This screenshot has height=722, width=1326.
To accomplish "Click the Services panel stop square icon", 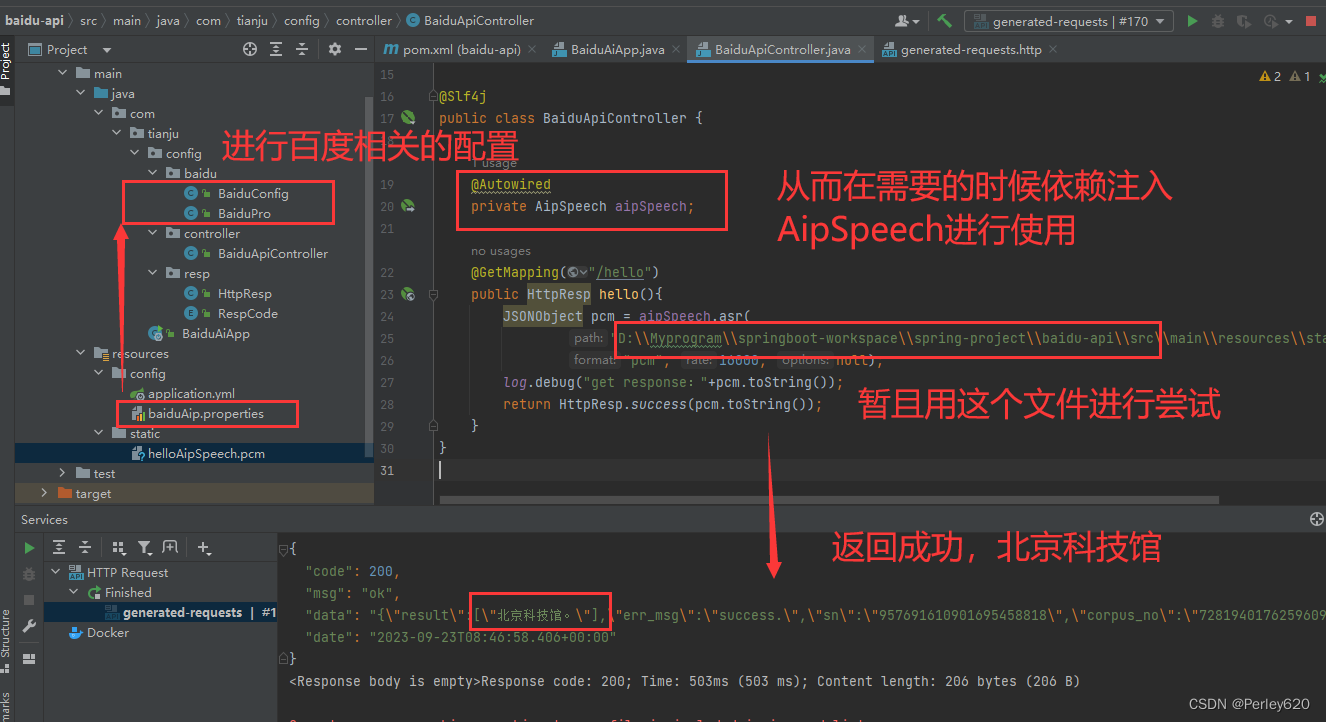I will click(29, 600).
